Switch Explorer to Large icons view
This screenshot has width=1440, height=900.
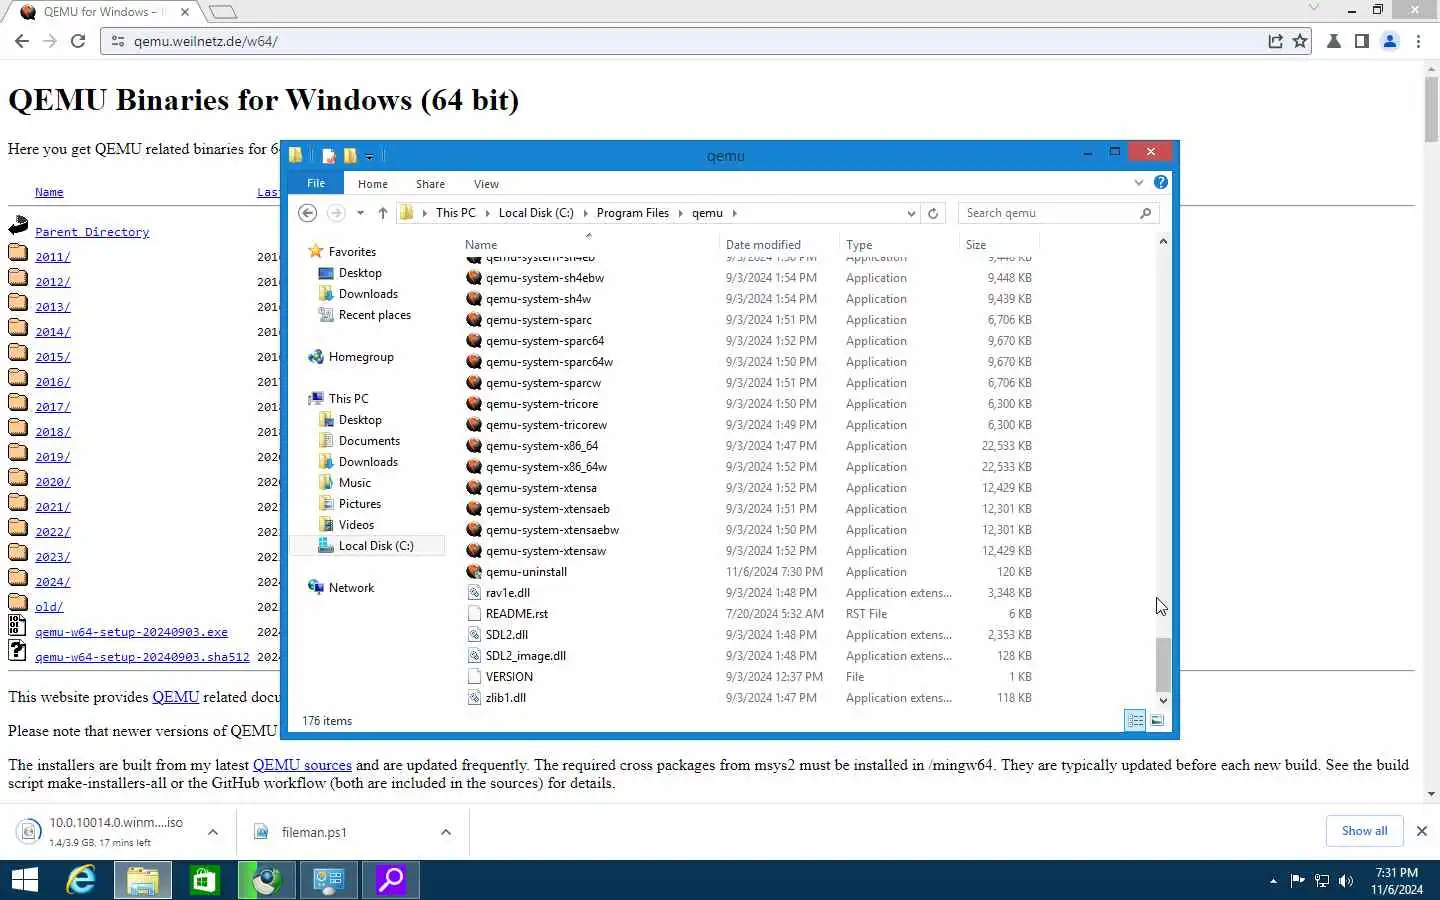[x=1157, y=720]
